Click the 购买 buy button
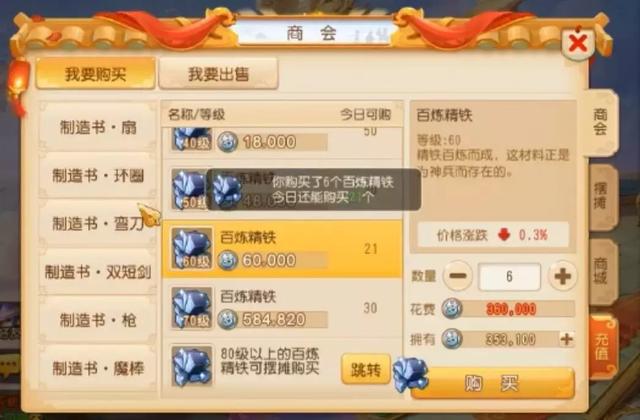 pos(493,383)
